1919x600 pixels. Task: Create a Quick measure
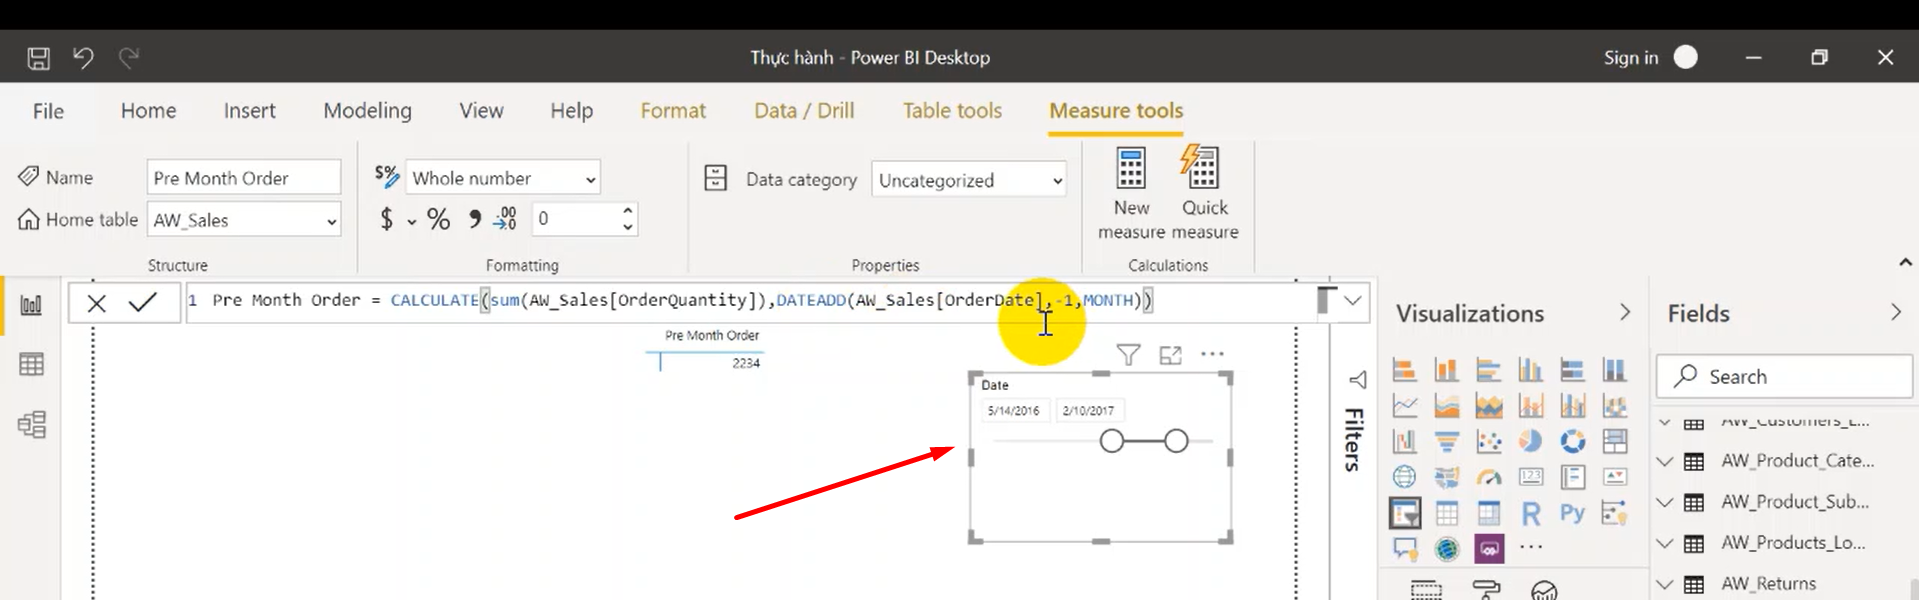click(1204, 193)
